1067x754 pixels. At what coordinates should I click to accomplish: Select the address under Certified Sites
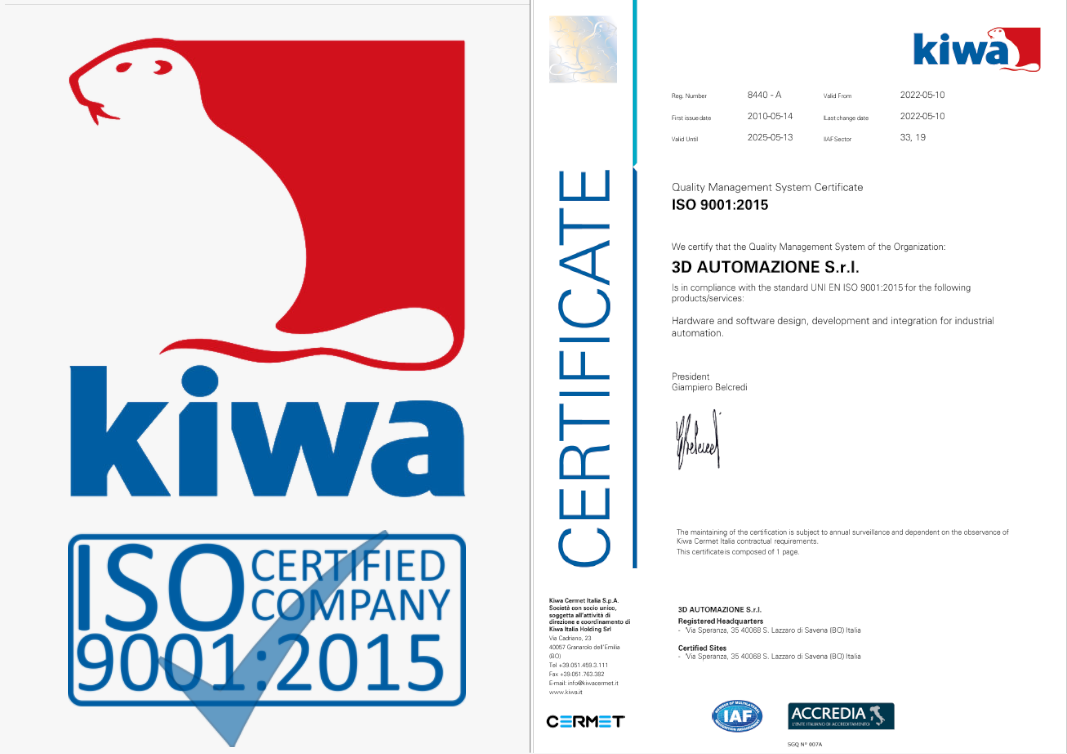click(773, 657)
